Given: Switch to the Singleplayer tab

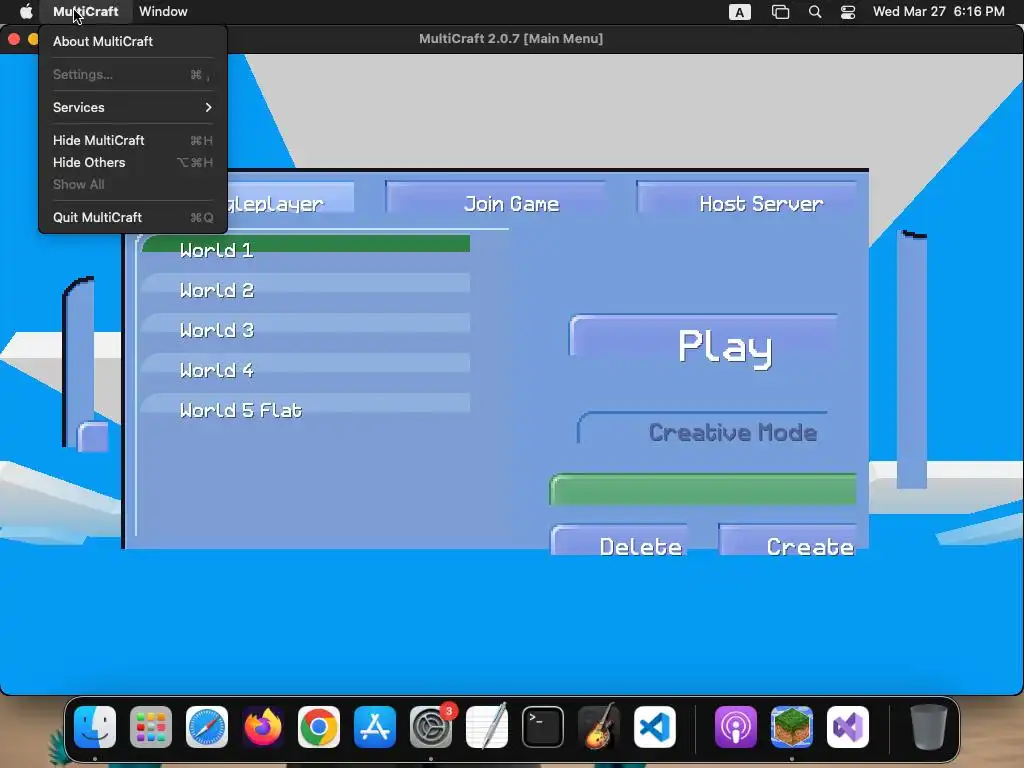Looking at the screenshot, I should pos(291,199).
